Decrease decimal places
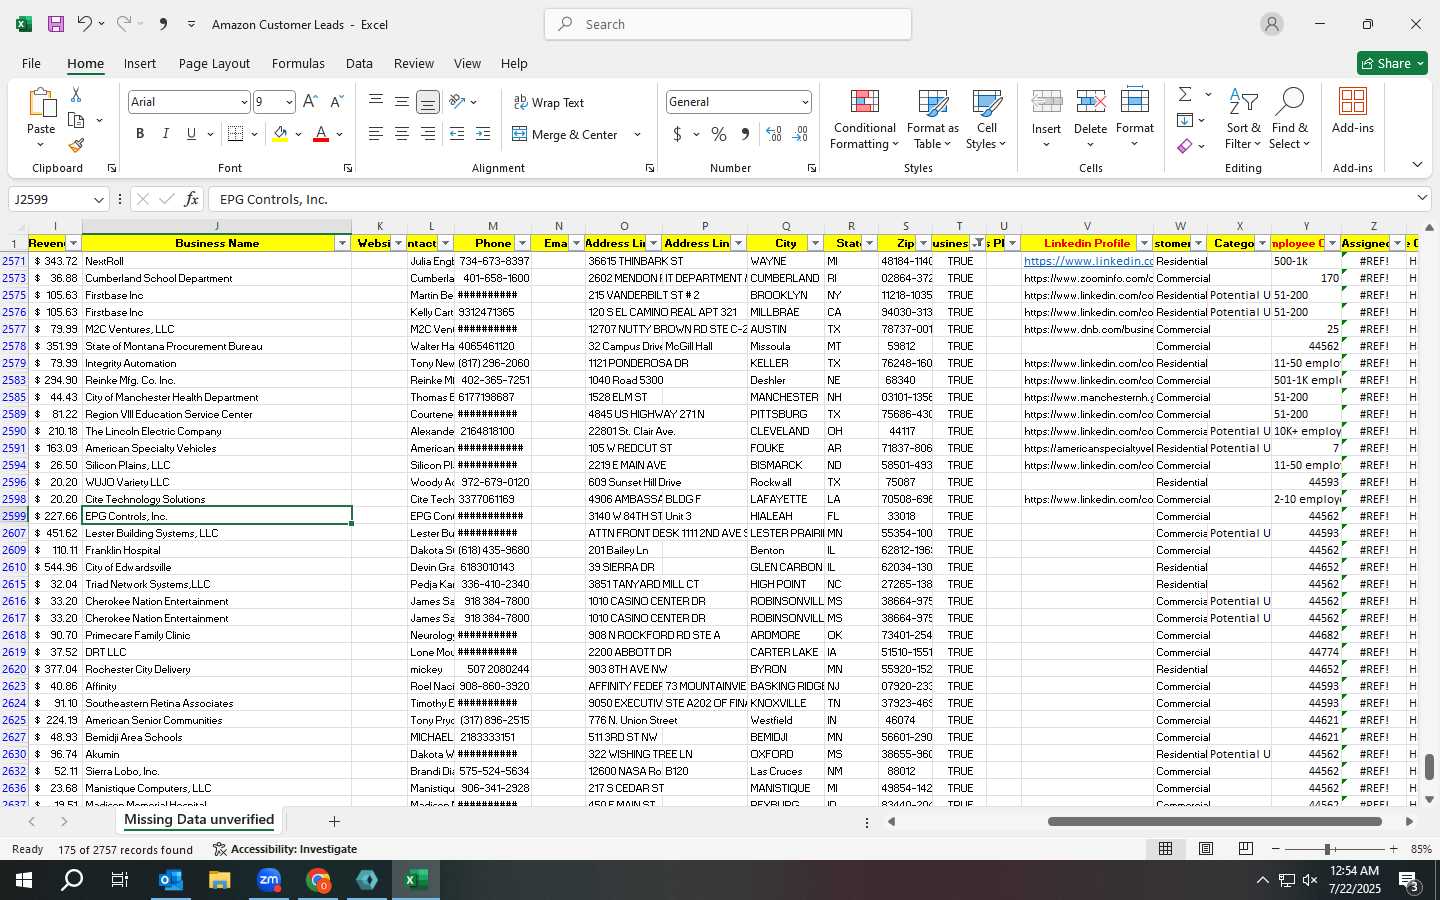 800,134
